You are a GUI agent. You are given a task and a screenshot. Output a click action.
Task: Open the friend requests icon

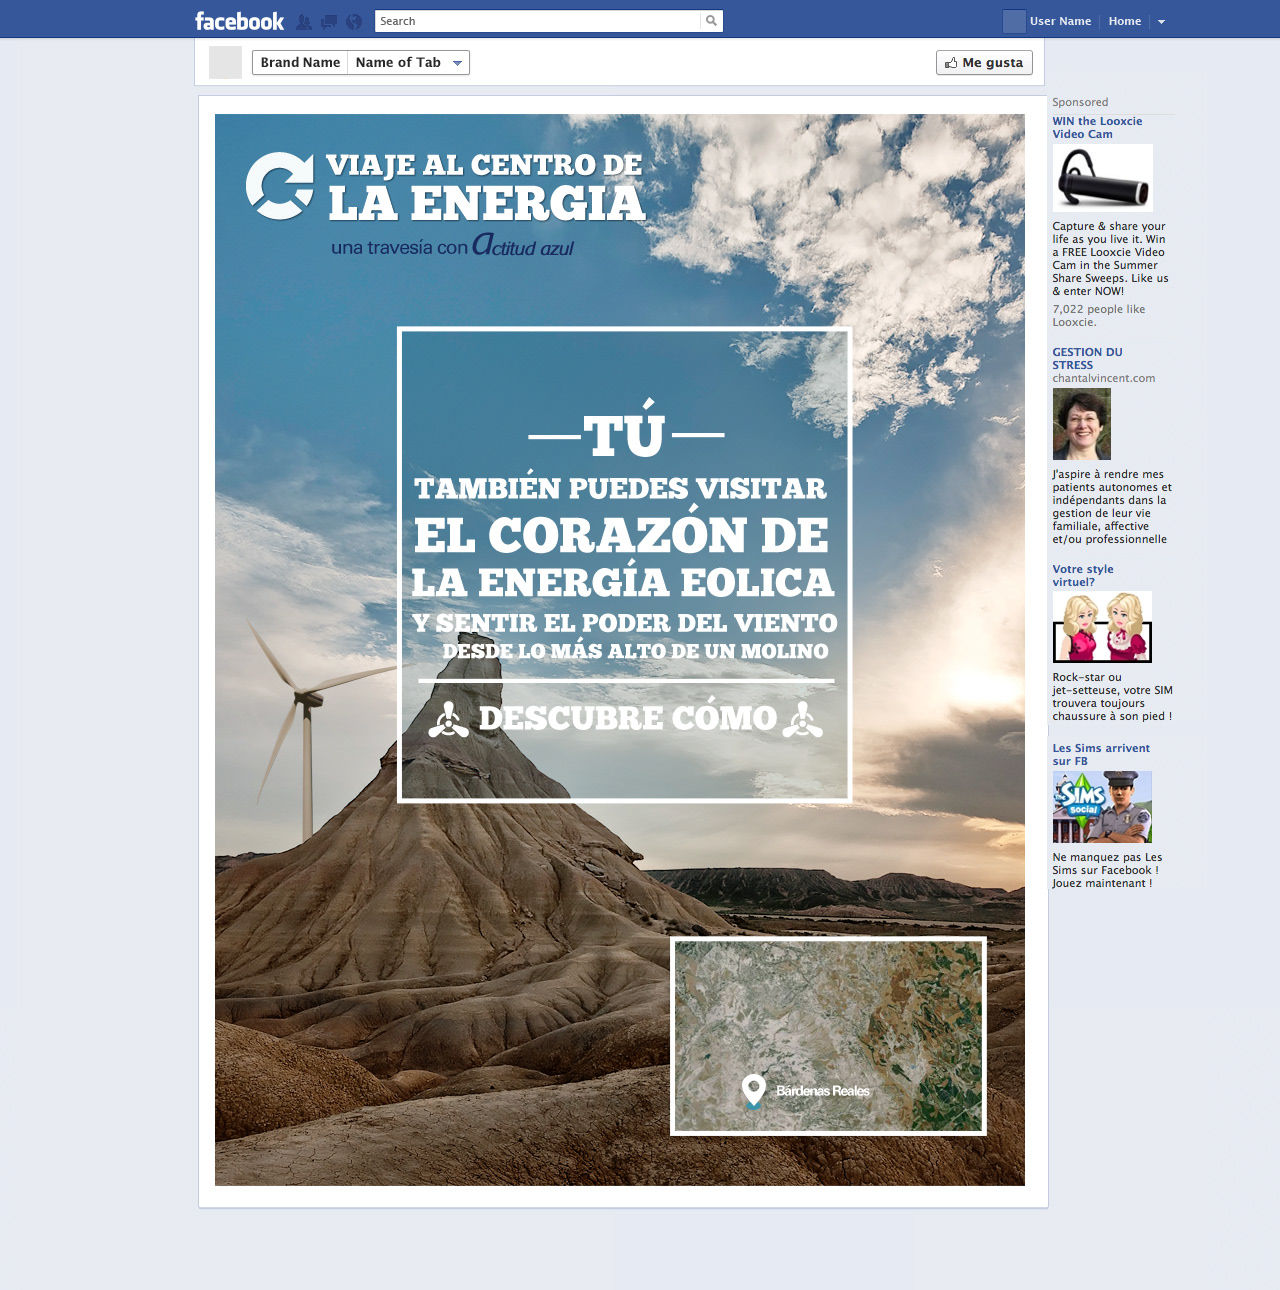point(304,22)
